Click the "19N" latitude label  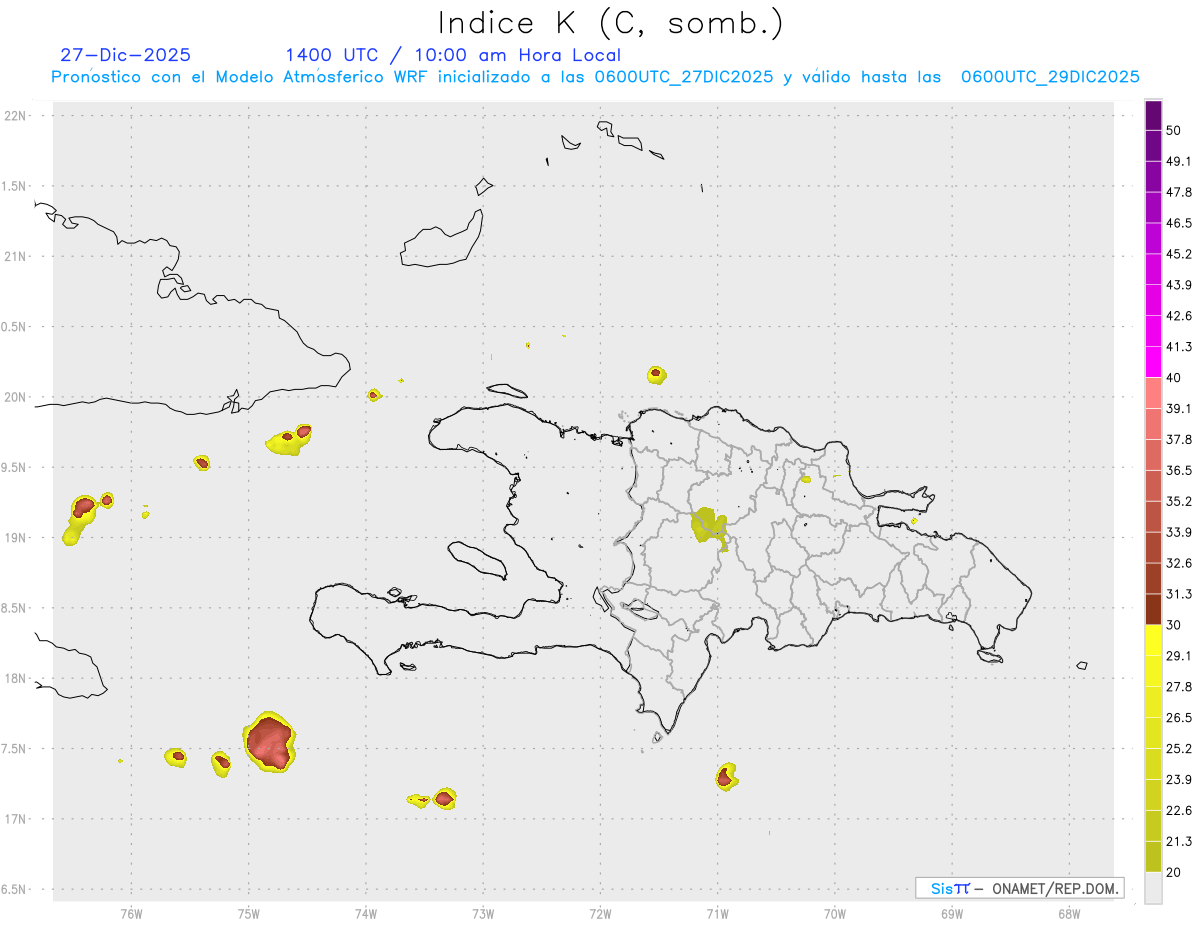pos(16,538)
